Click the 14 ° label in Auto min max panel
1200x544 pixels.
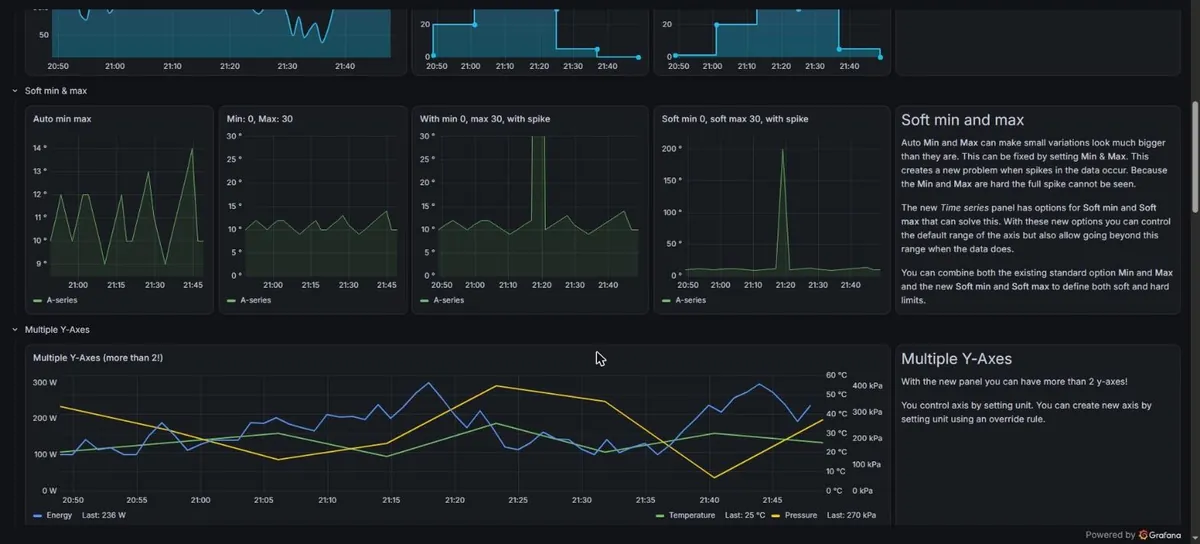(39, 148)
